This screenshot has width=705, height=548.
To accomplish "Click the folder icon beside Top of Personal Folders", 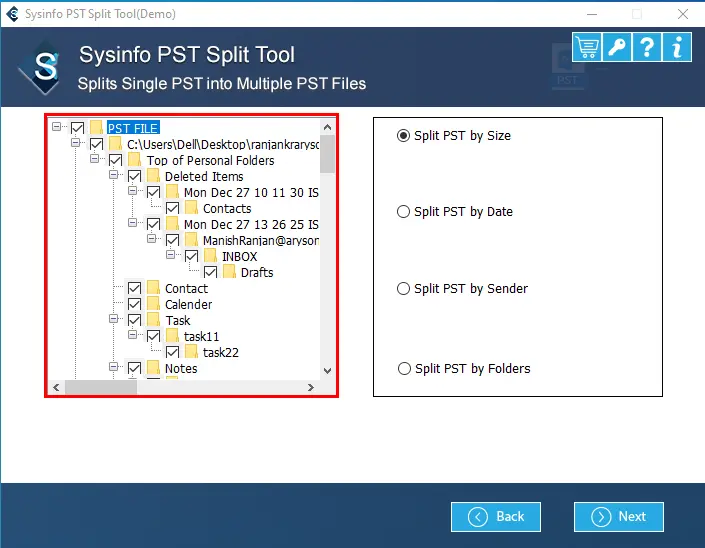I will point(134,160).
